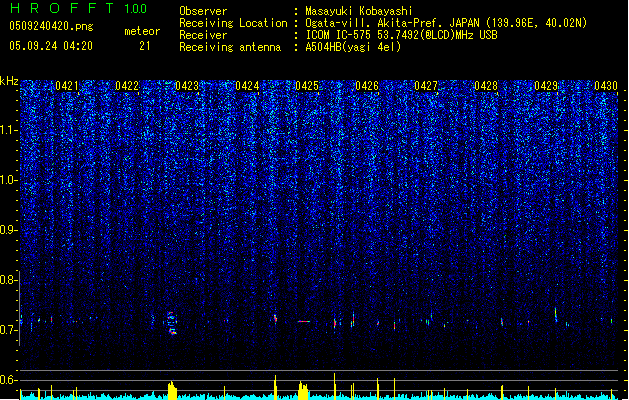
Task: Click the meteor count value 21
Action: 145,46
